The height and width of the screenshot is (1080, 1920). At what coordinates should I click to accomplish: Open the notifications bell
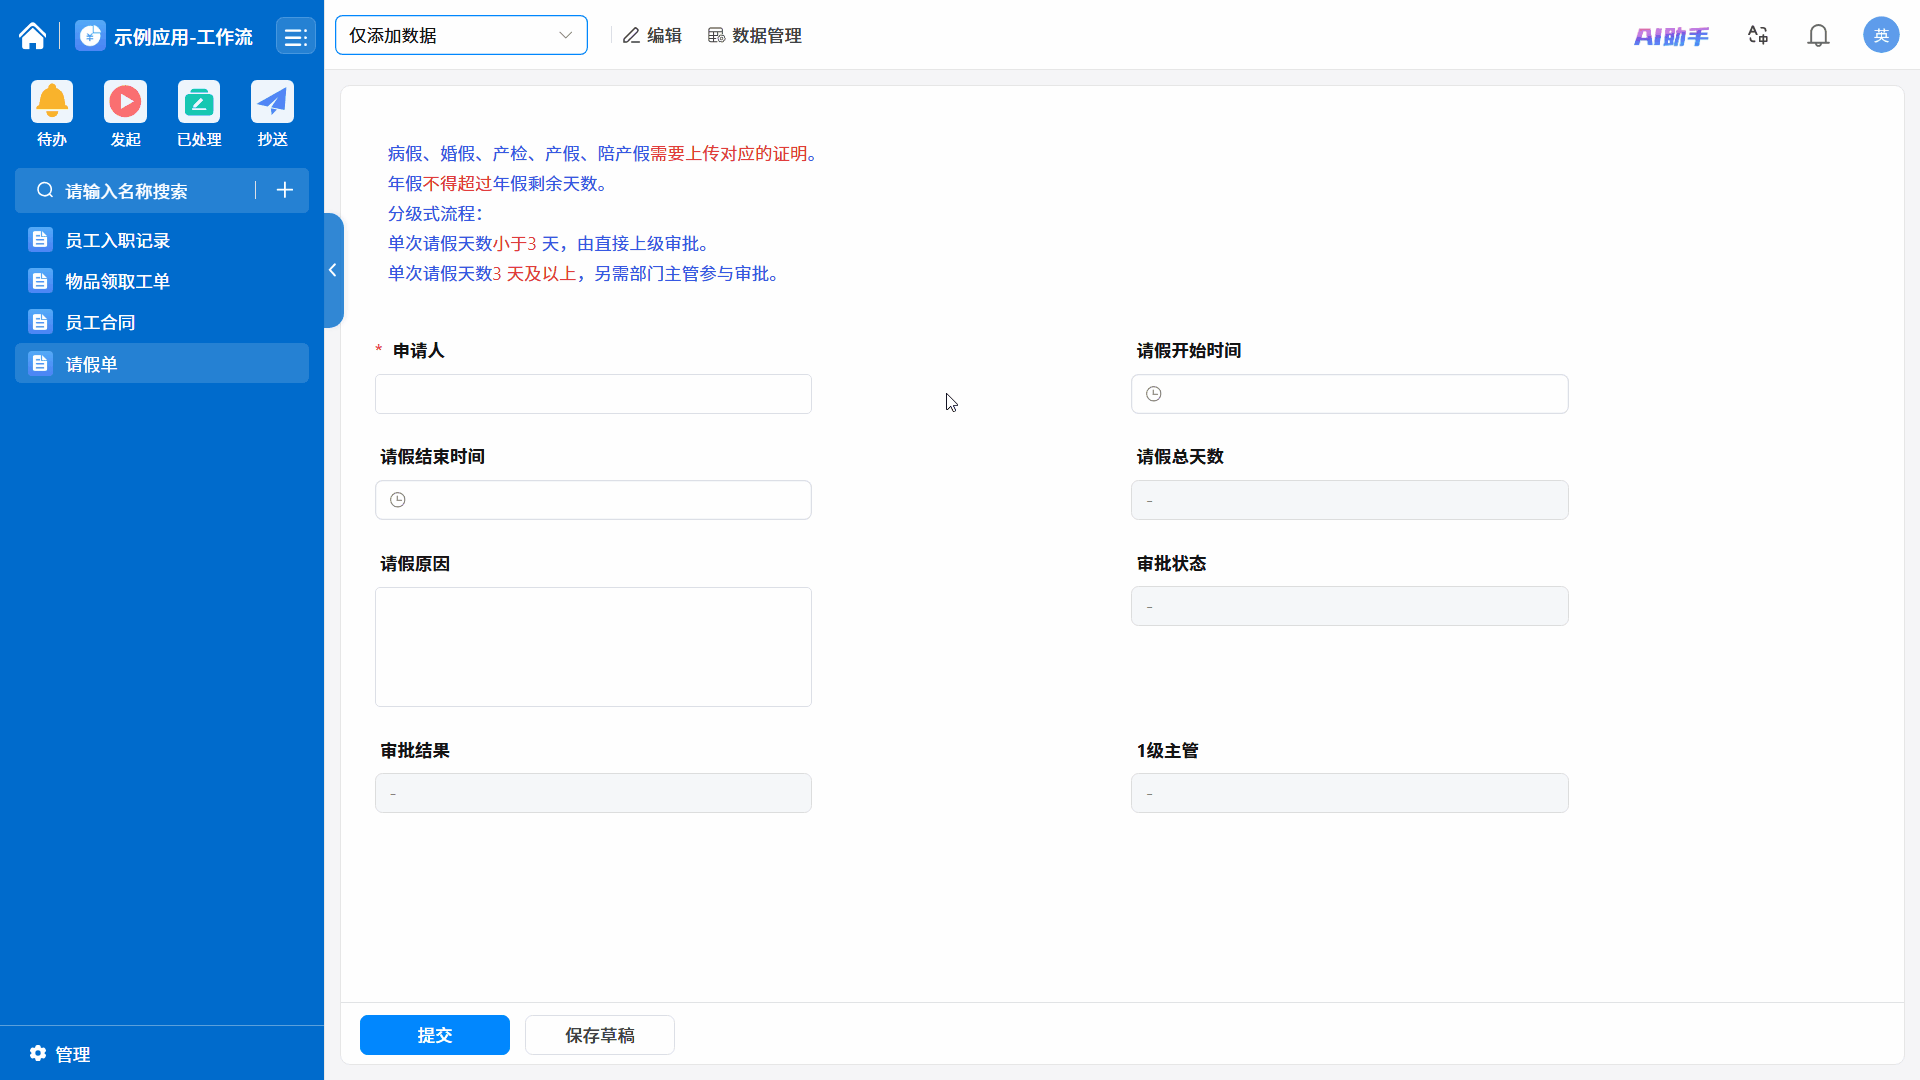1818,36
